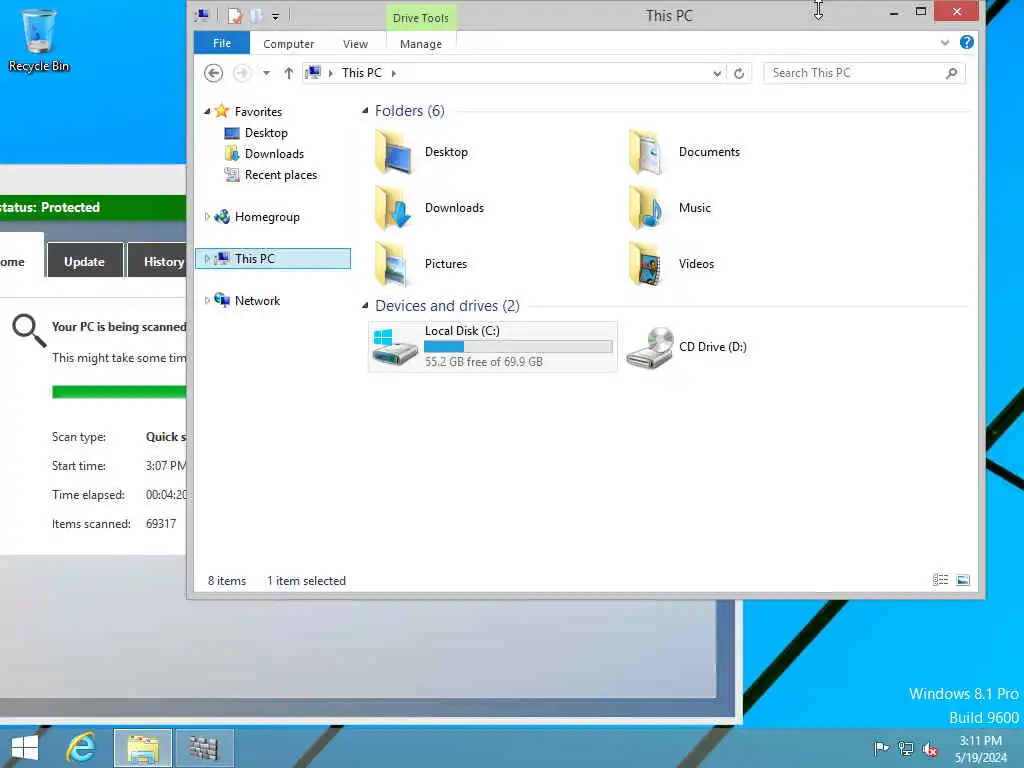The image size is (1024, 768).
Task: Switch to Details view icon in status bar
Action: (x=940, y=580)
